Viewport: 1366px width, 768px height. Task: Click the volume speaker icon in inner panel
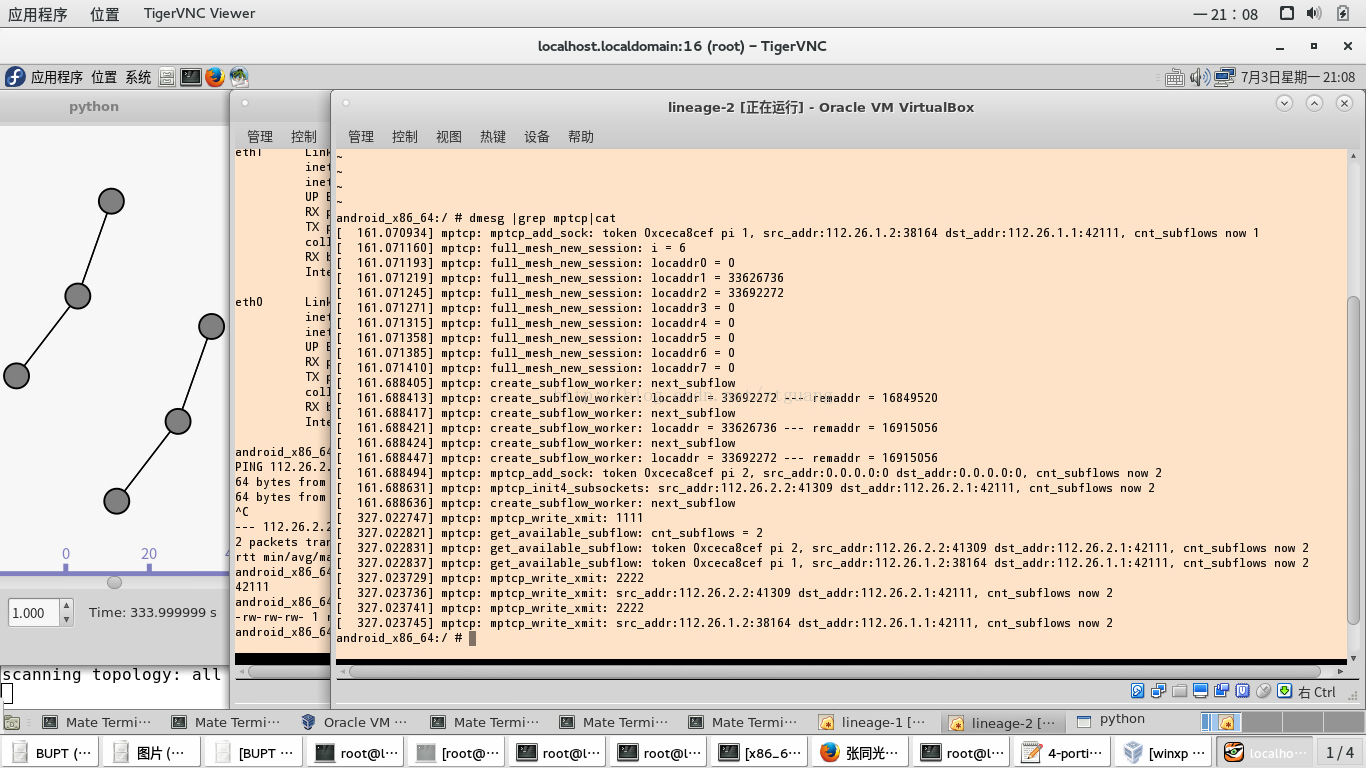1199,77
